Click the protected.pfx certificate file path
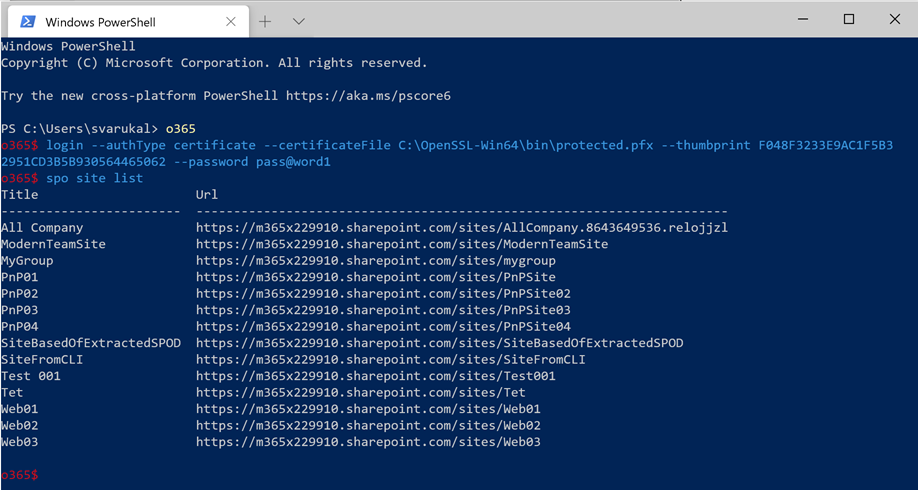The height and width of the screenshot is (490, 918). click(526, 145)
